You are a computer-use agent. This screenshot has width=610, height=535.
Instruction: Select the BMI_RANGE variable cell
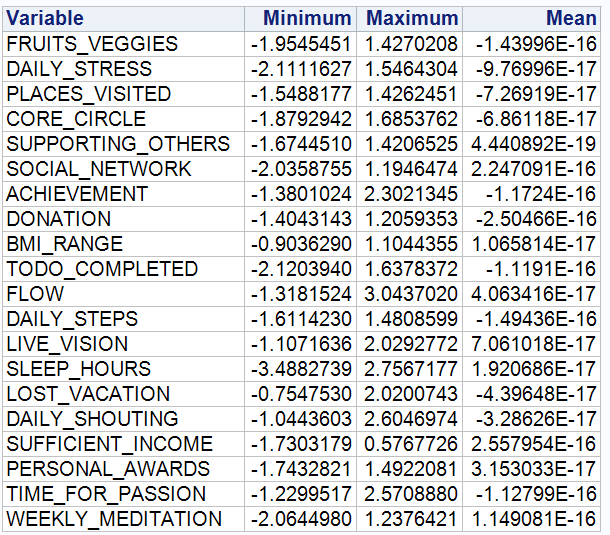[123, 244]
